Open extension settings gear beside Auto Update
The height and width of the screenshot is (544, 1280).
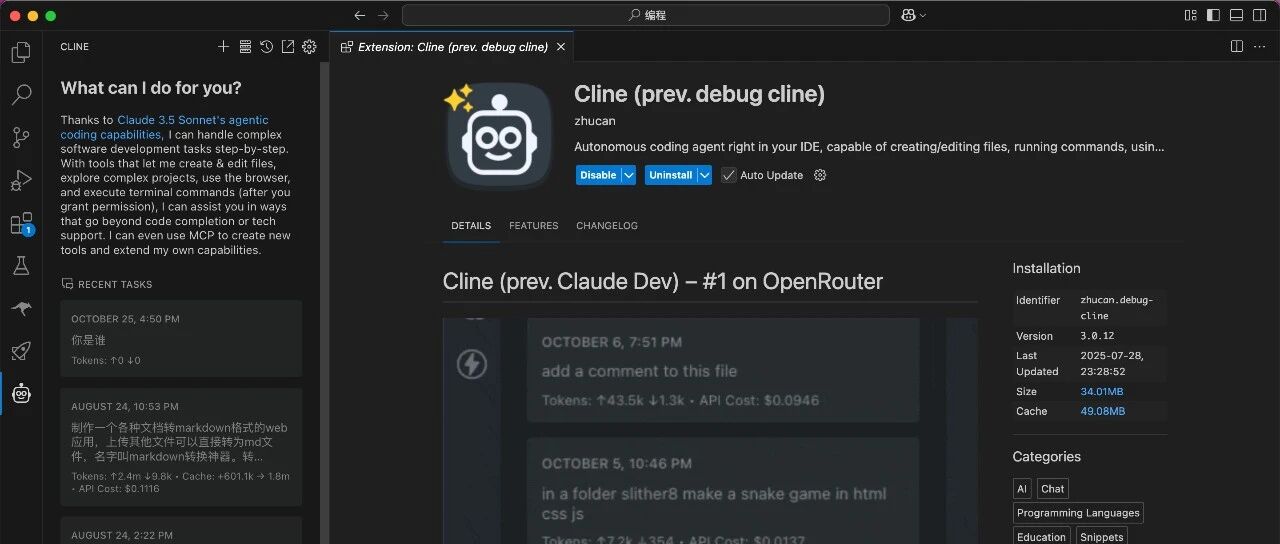pos(820,175)
